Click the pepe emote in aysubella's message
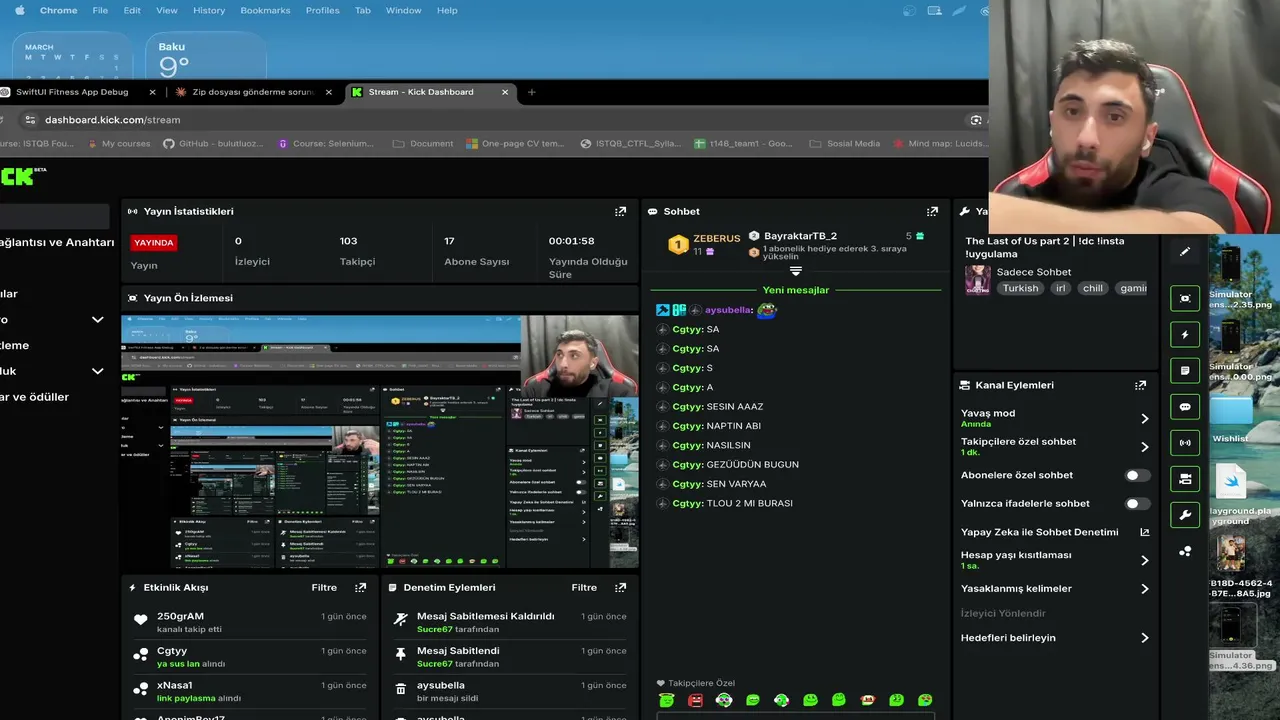 click(766, 310)
